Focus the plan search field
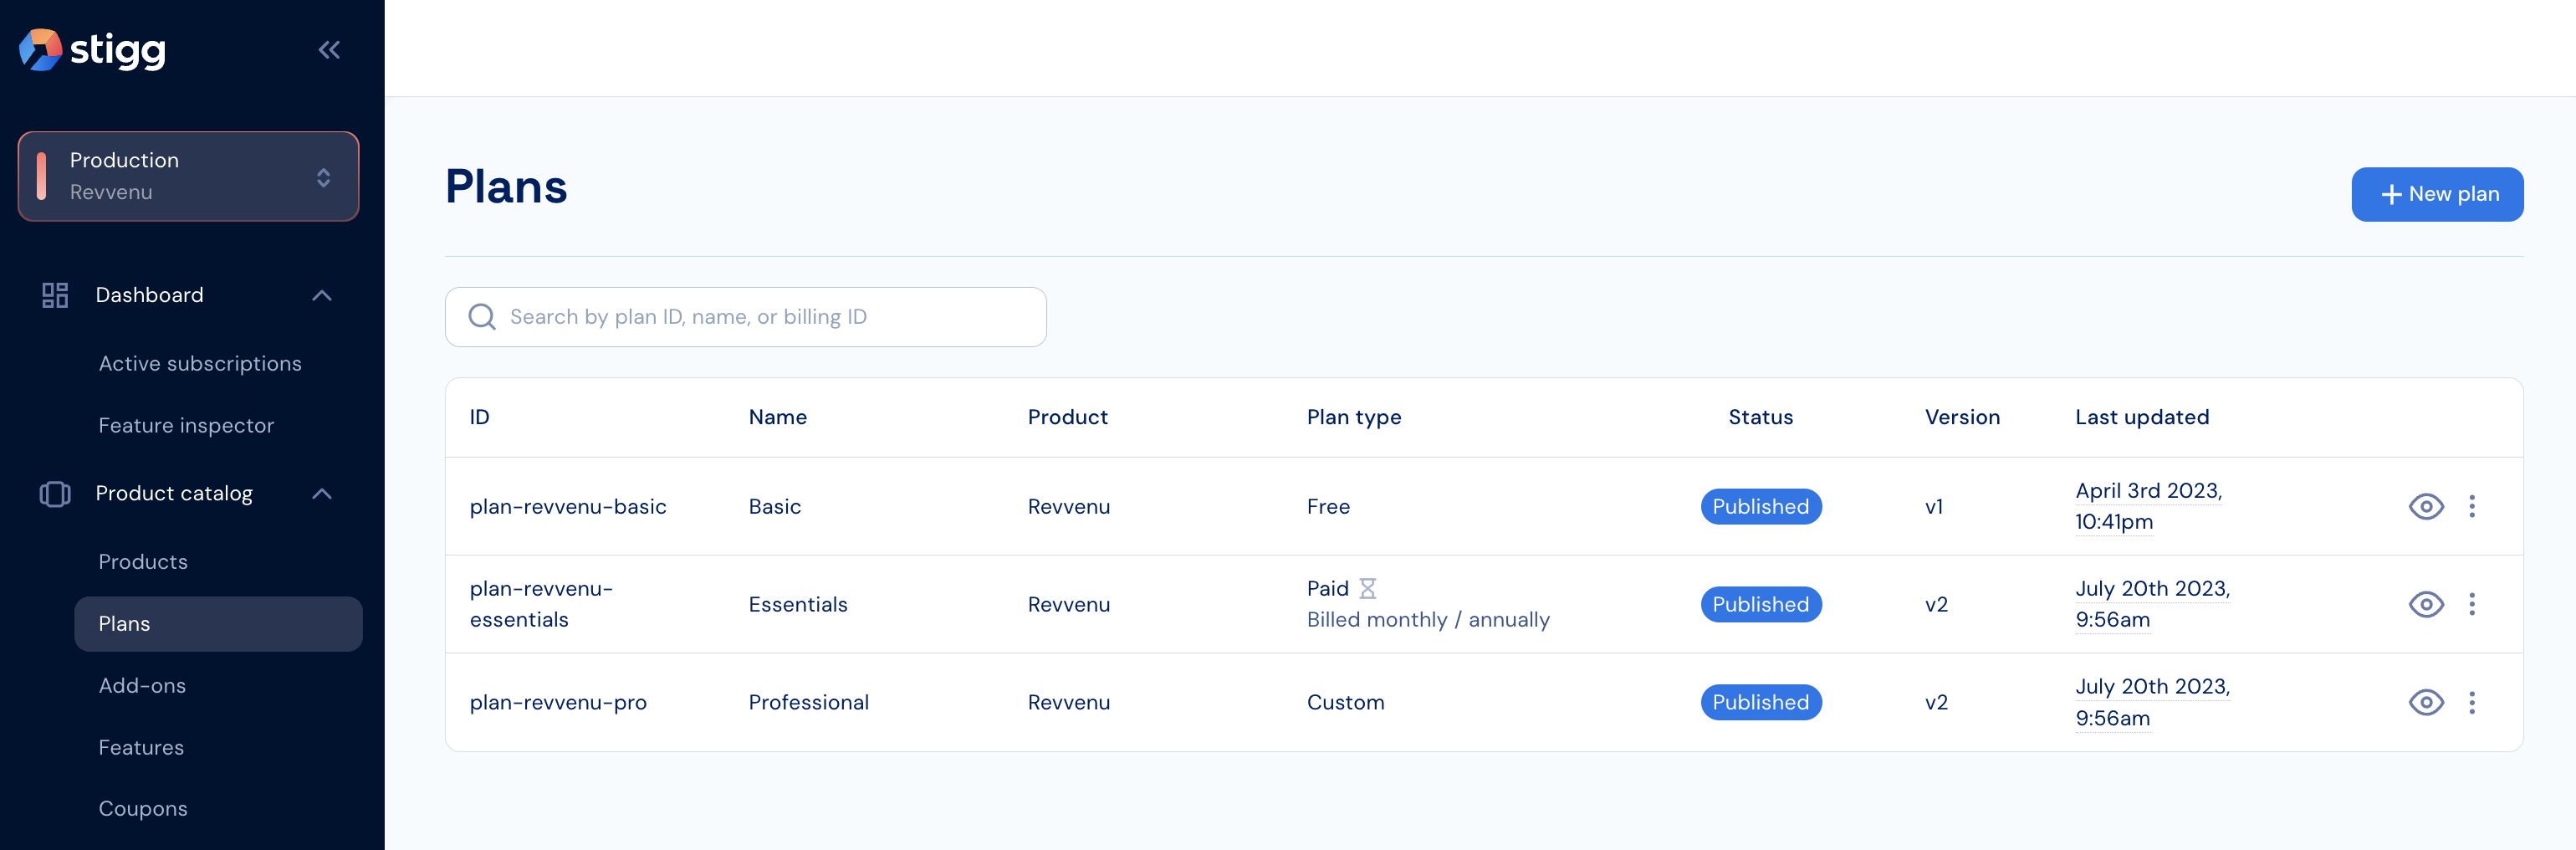 click(746, 317)
